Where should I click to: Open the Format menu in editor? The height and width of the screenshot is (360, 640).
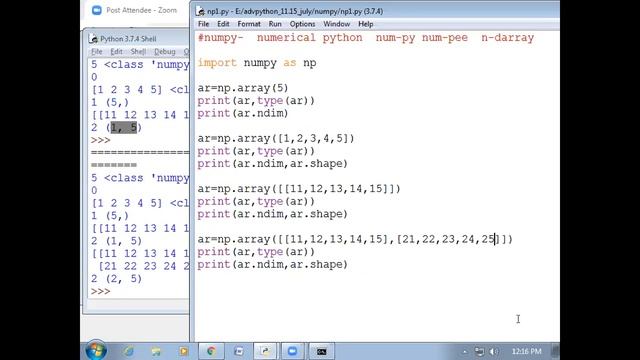coord(249,24)
